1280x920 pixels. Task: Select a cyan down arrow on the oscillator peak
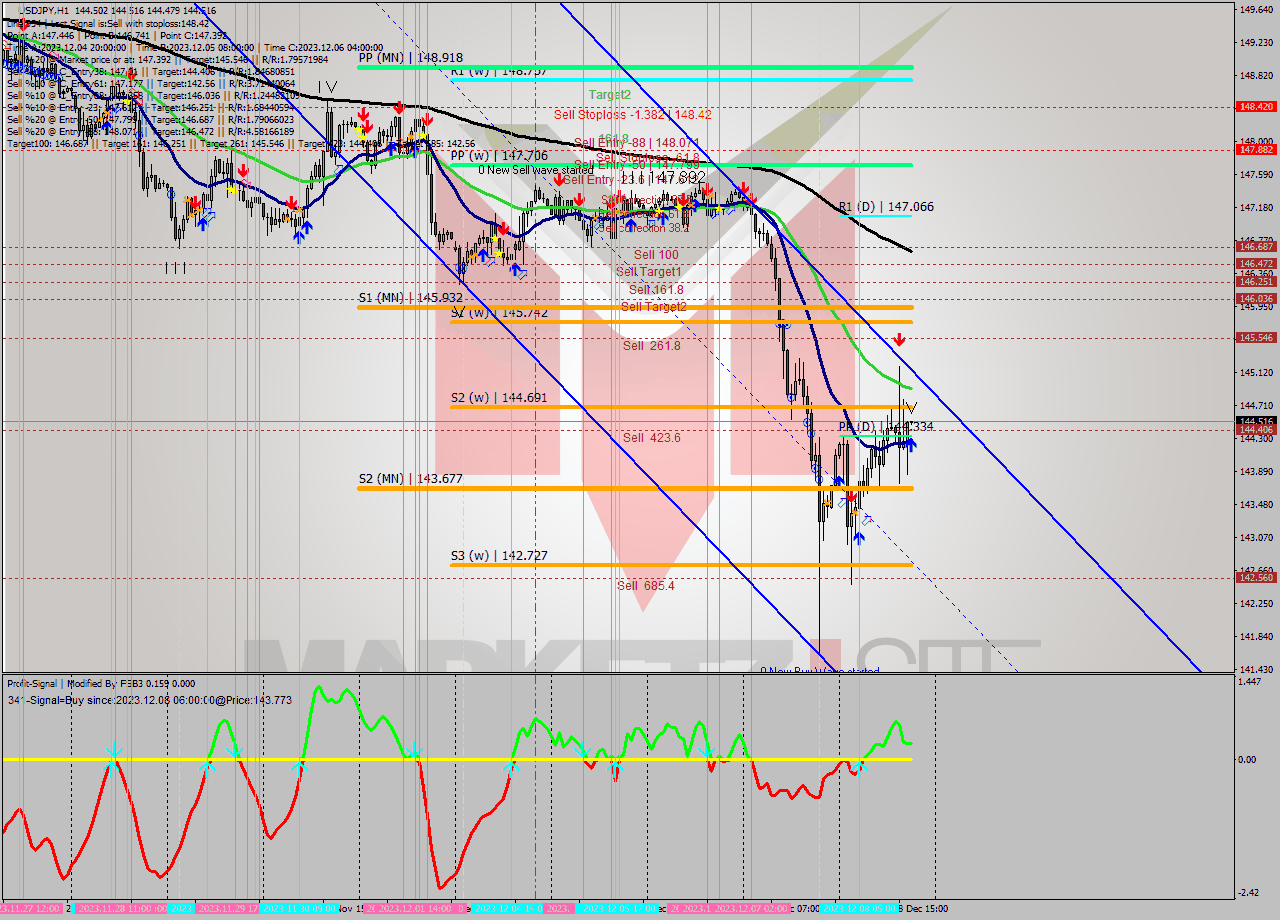415,750
